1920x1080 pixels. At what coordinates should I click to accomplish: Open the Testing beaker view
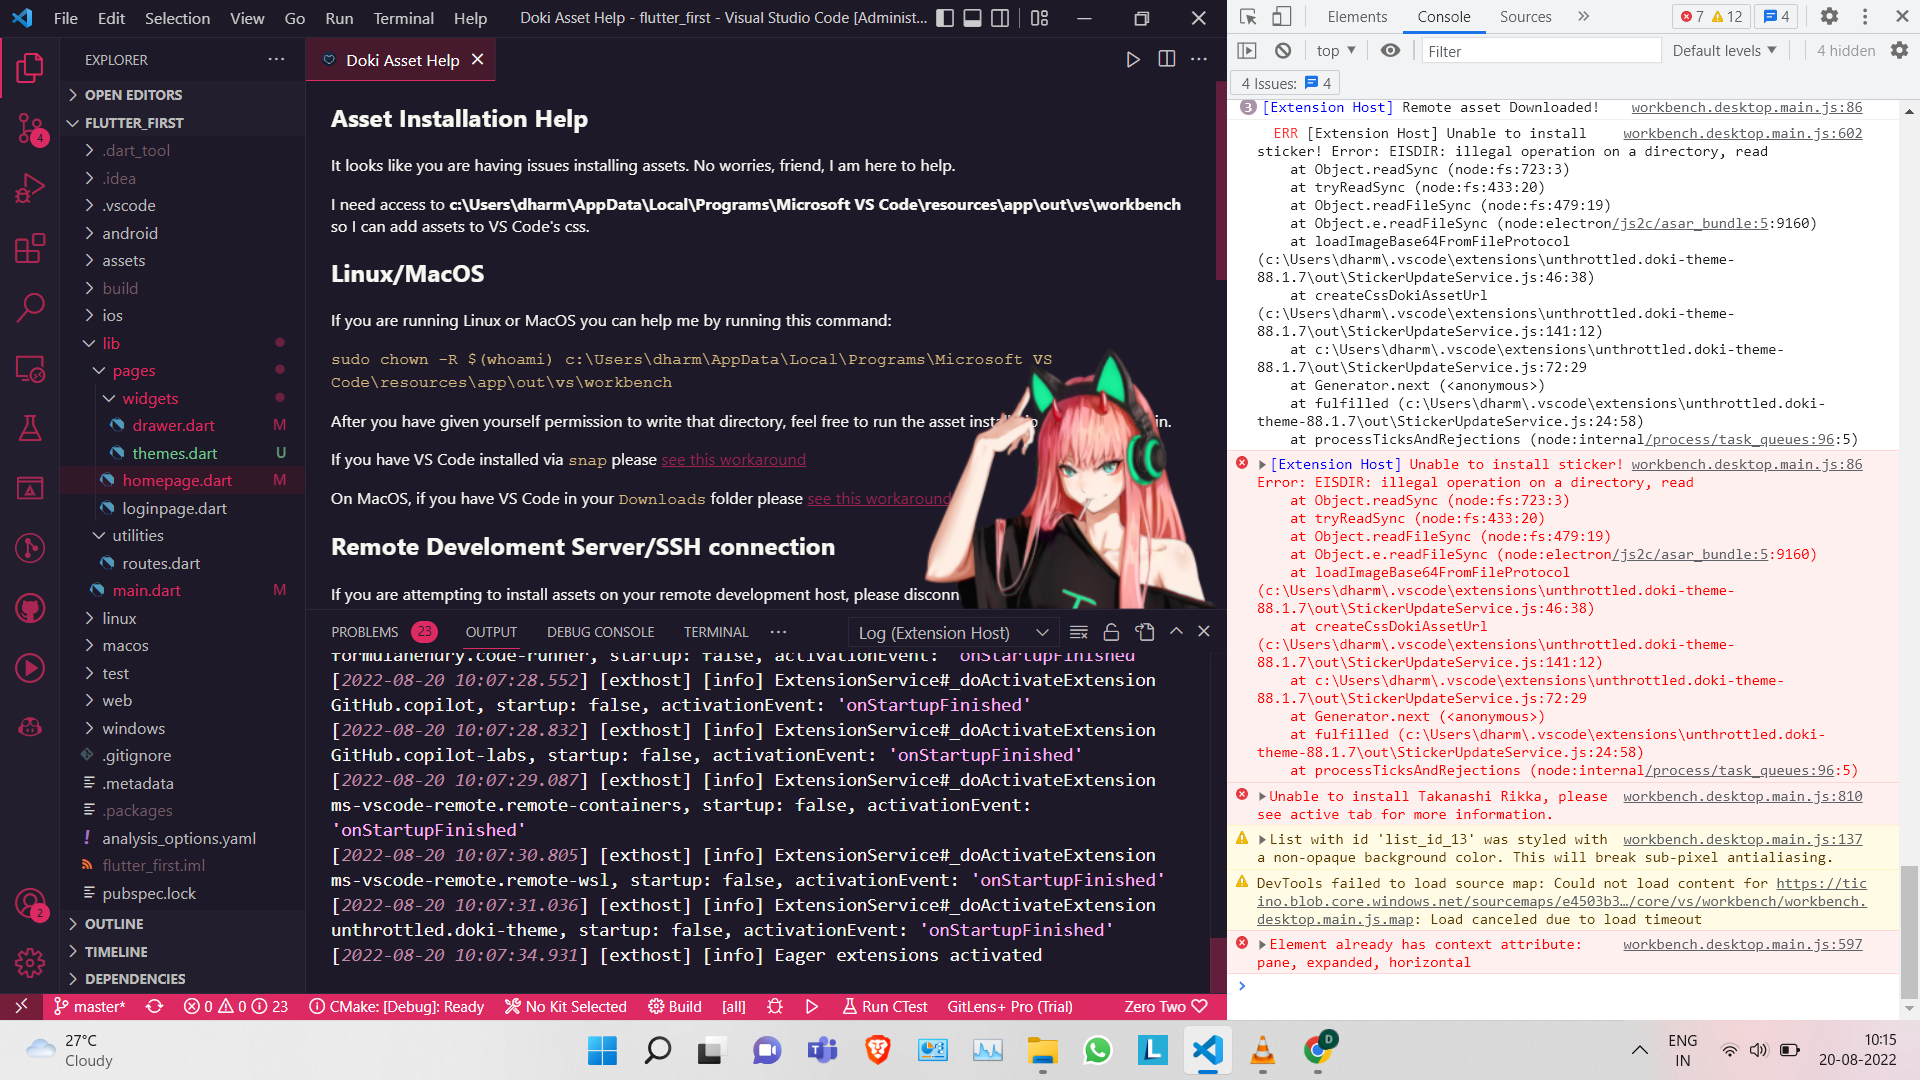[x=30, y=428]
